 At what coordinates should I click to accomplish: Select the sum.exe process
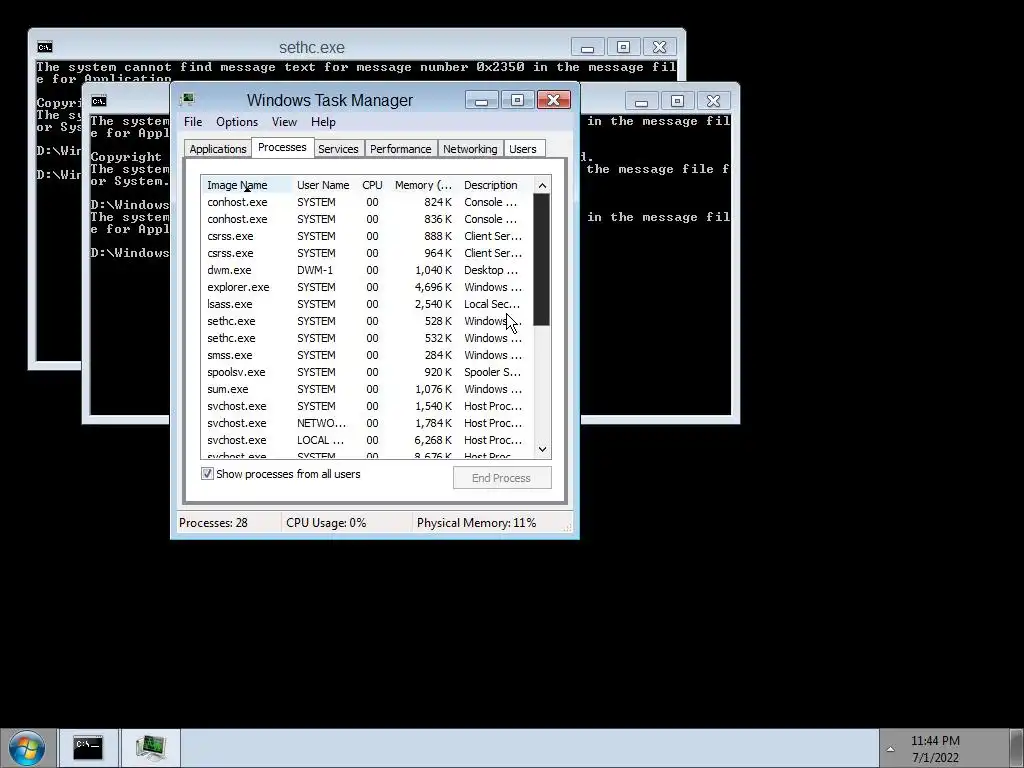point(367,389)
